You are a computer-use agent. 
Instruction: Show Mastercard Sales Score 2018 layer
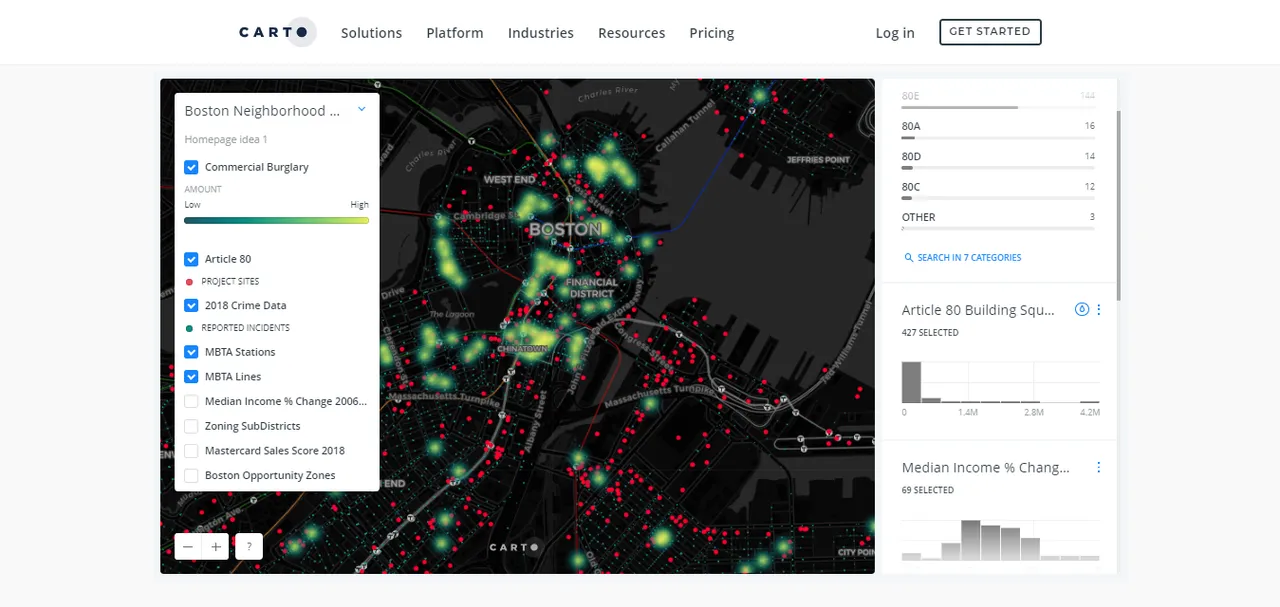[x=191, y=451]
